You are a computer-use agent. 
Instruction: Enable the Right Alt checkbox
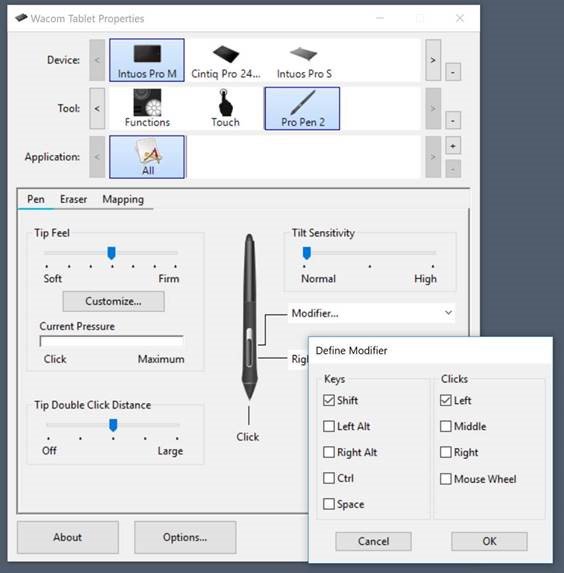329,452
